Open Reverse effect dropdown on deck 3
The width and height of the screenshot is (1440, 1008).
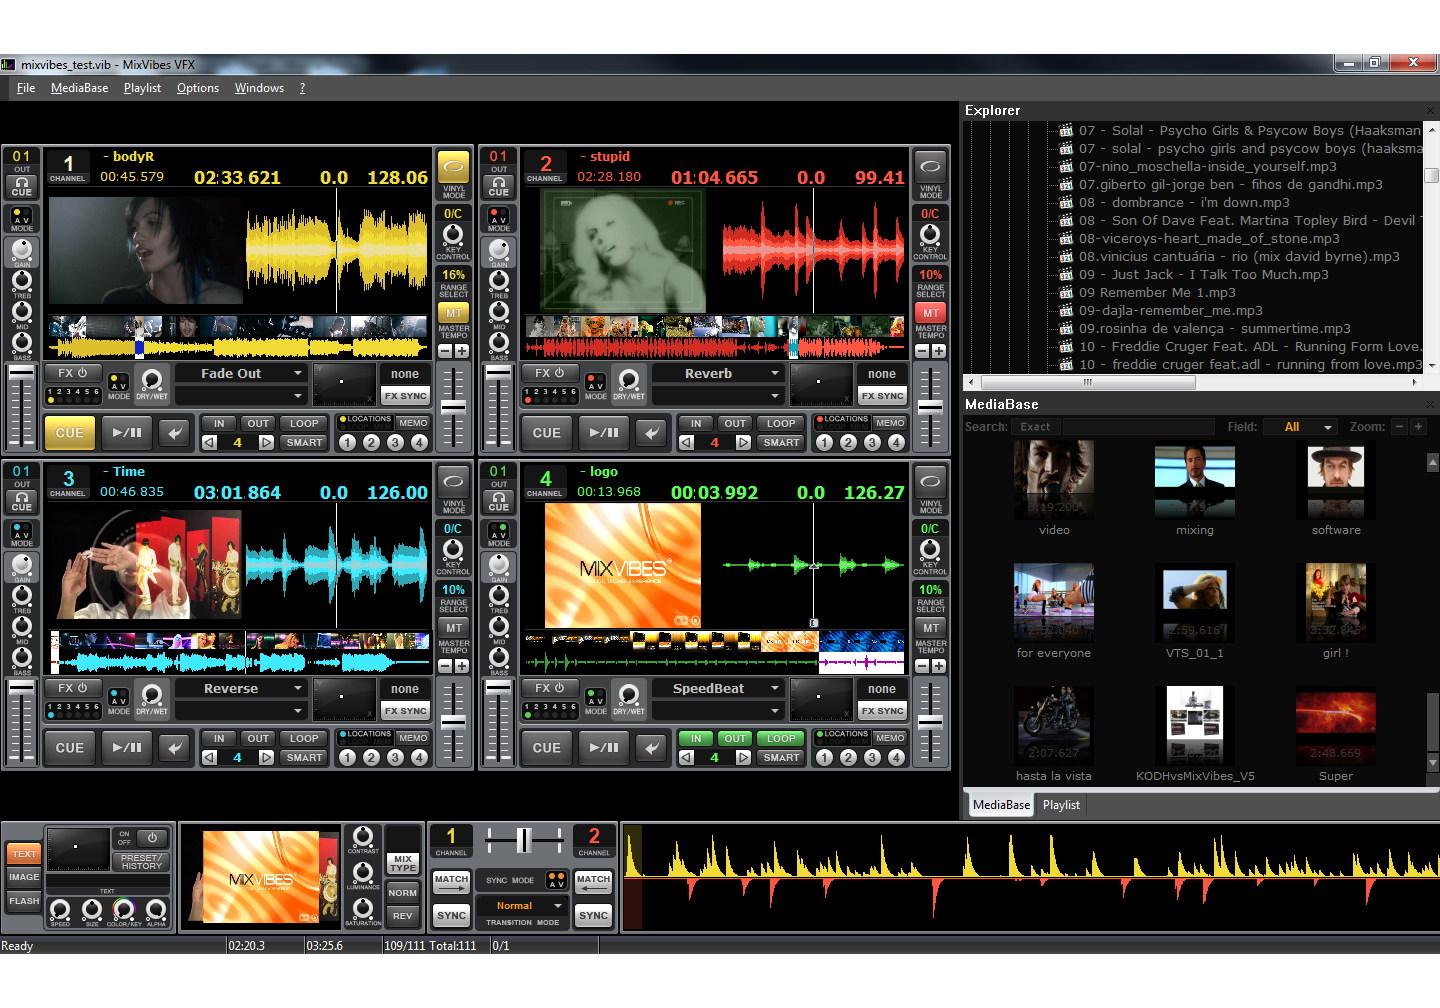[x=241, y=688]
